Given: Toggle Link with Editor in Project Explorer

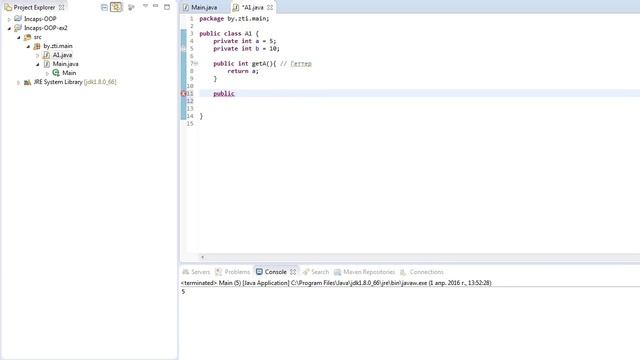Looking at the screenshot, I should coord(116,7).
